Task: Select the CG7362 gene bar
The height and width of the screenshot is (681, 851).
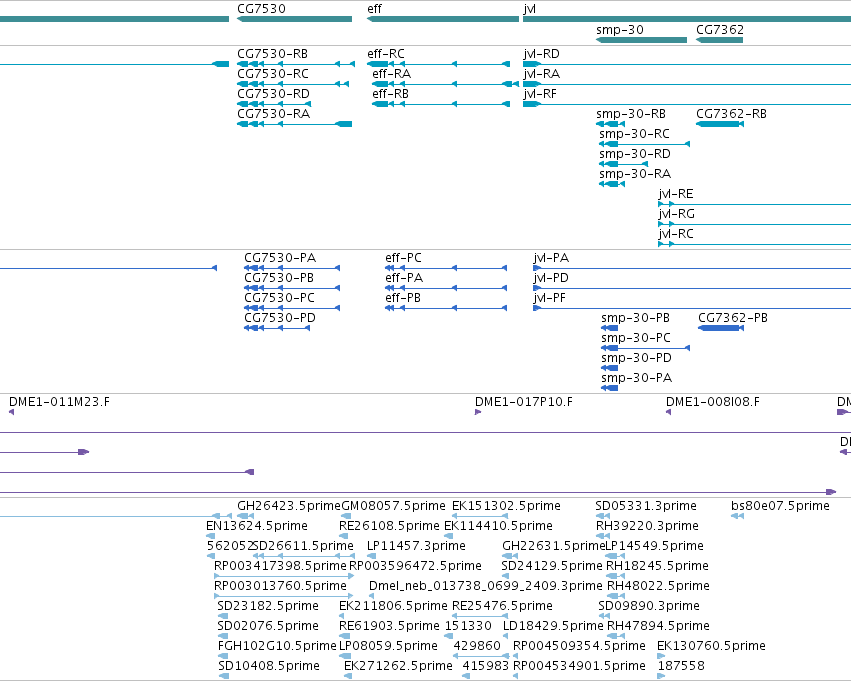Action: tap(719, 40)
